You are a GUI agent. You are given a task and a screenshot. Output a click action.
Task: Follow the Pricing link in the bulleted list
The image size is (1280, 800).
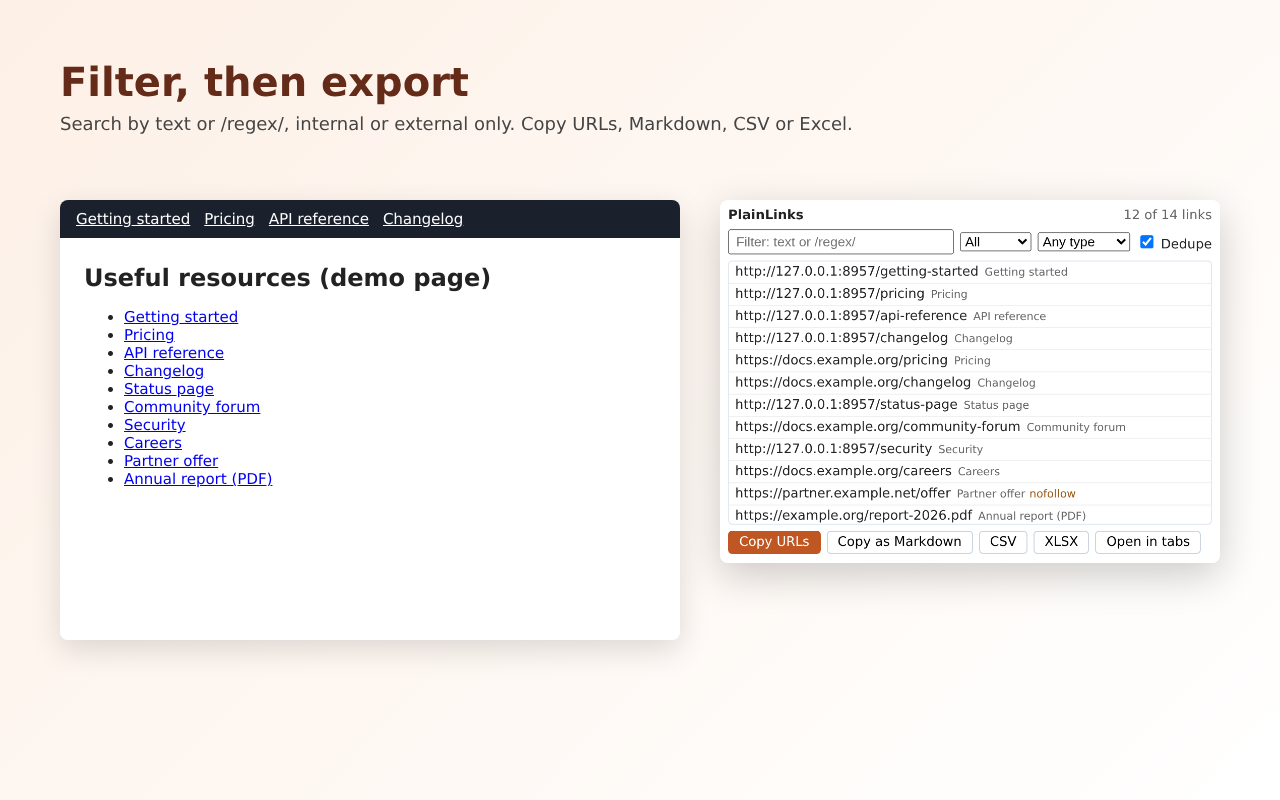(x=149, y=335)
